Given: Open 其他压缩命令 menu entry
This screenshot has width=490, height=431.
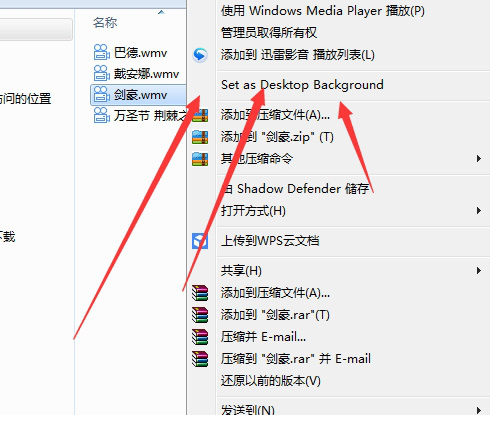Looking at the screenshot, I should (x=257, y=159).
